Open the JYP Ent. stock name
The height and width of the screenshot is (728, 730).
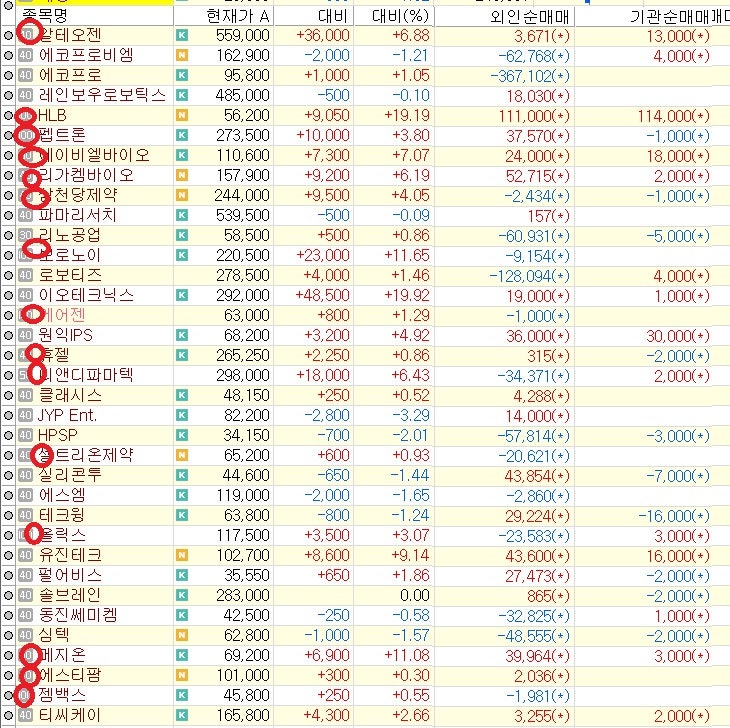point(68,415)
